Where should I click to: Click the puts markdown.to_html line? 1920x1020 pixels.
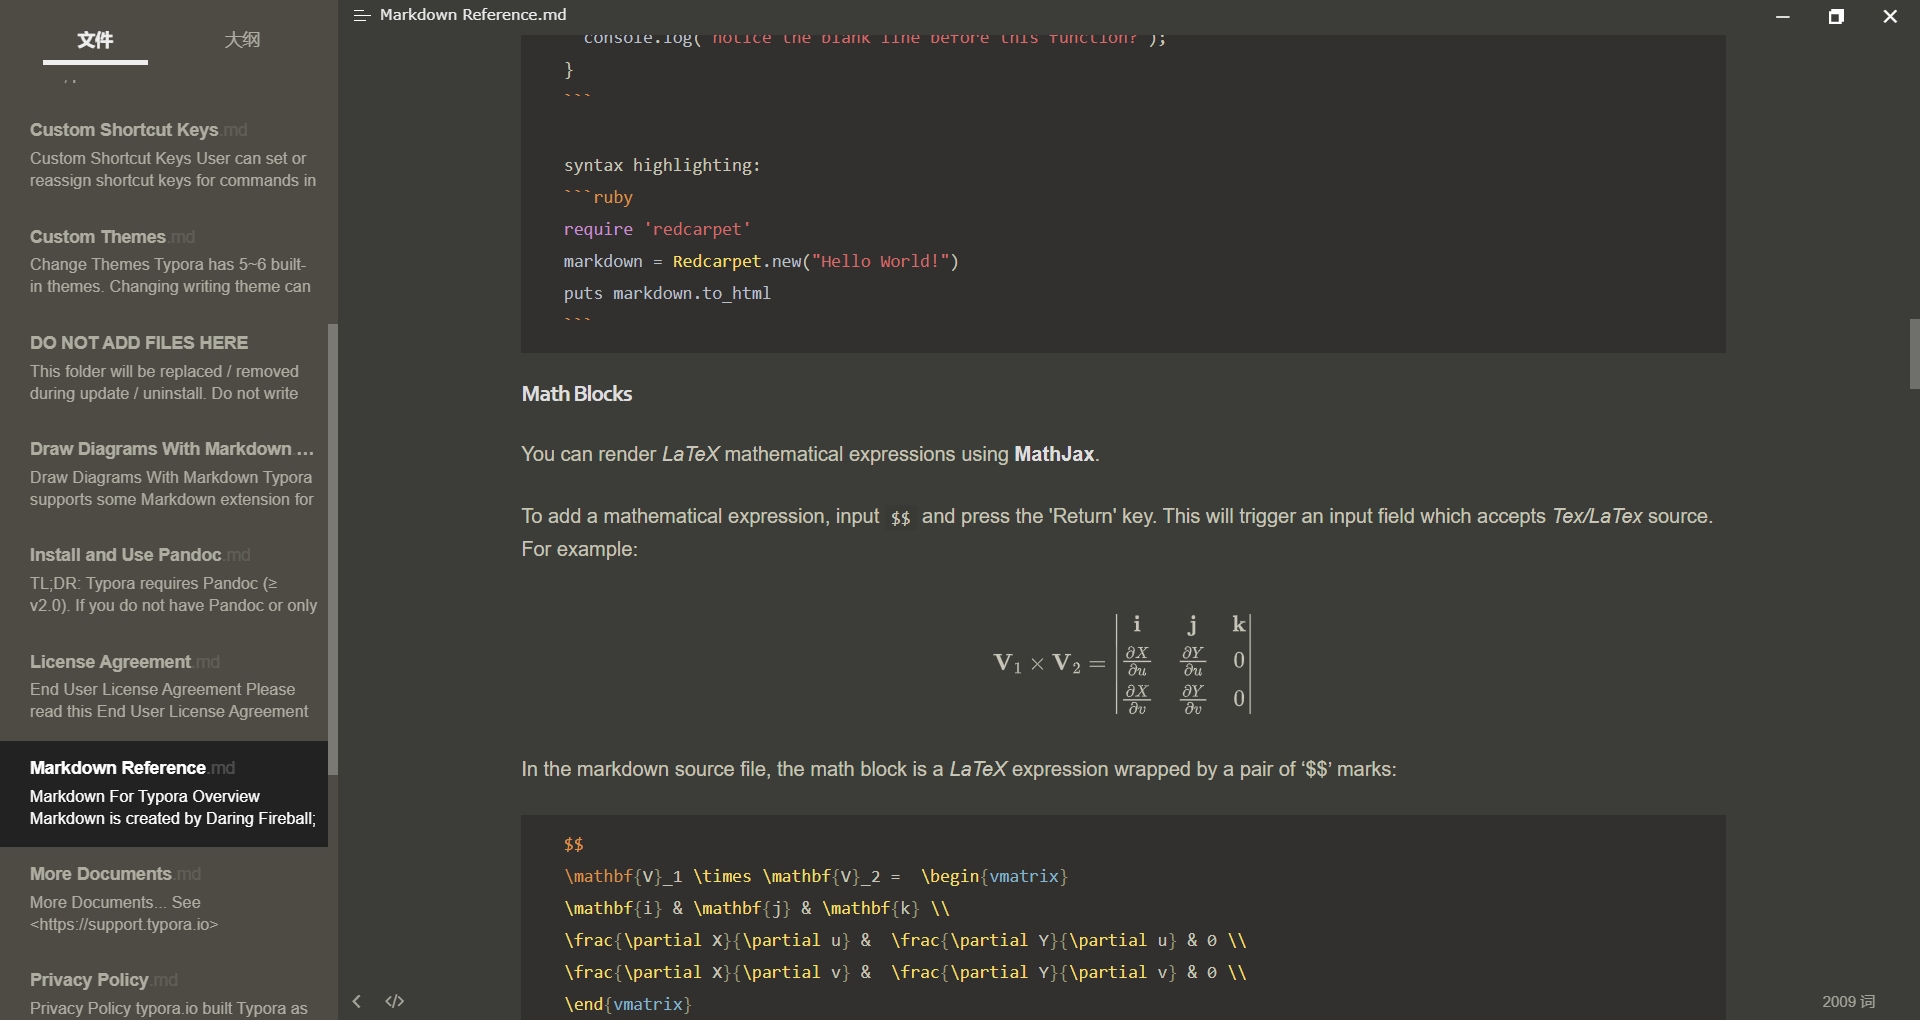[x=667, y=293]
